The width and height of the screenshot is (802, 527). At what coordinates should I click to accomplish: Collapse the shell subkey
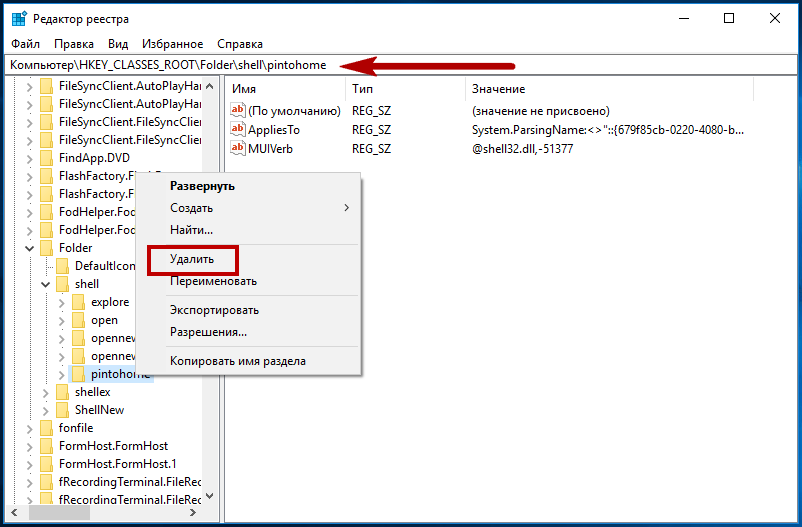tap(46, 284)
